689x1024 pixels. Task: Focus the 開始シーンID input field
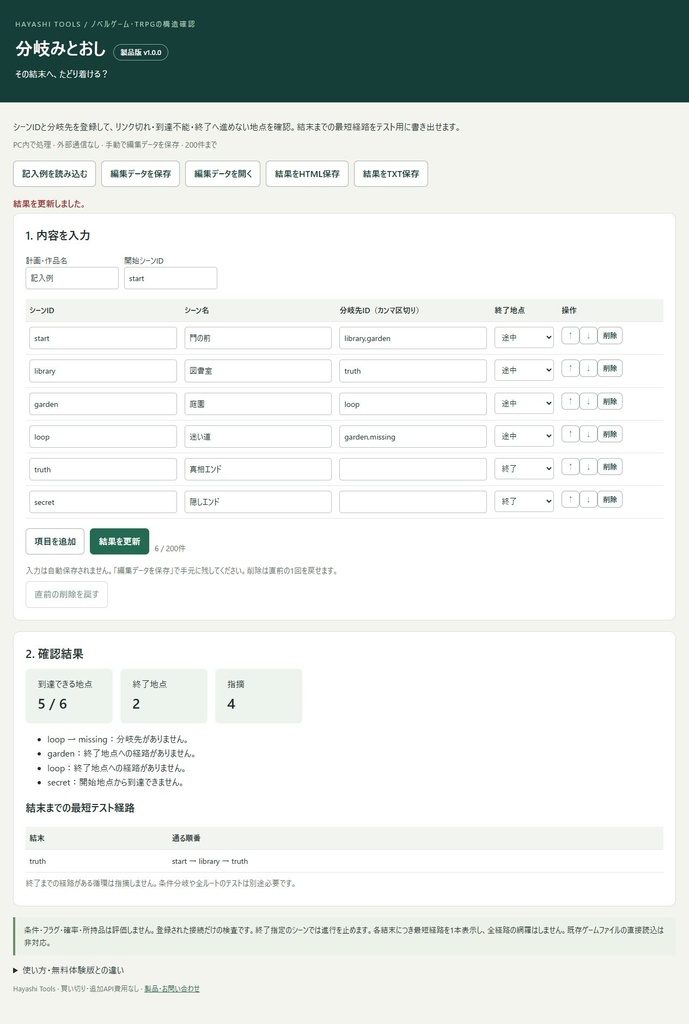click(170, 278)
